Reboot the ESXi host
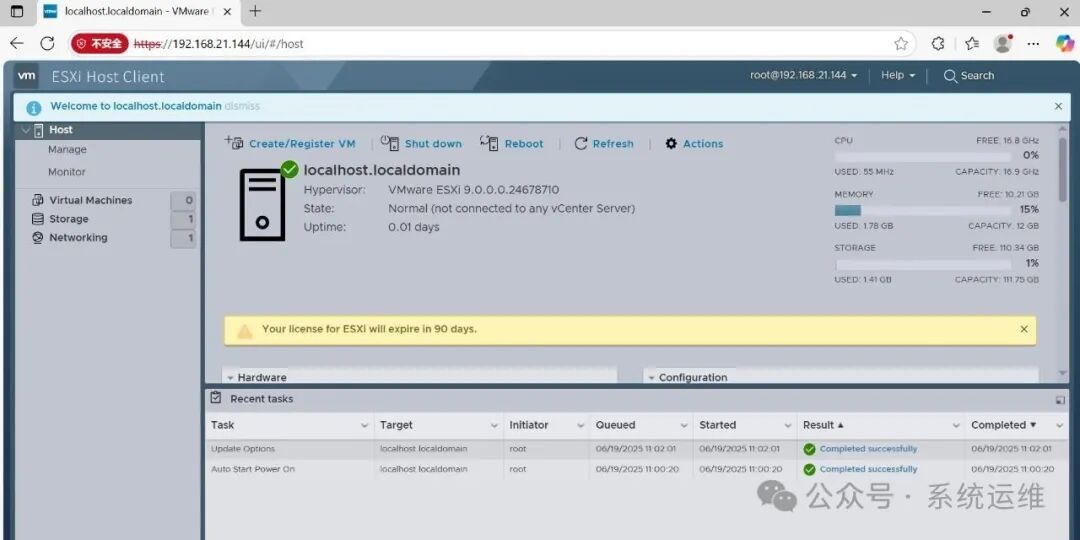 512,143
